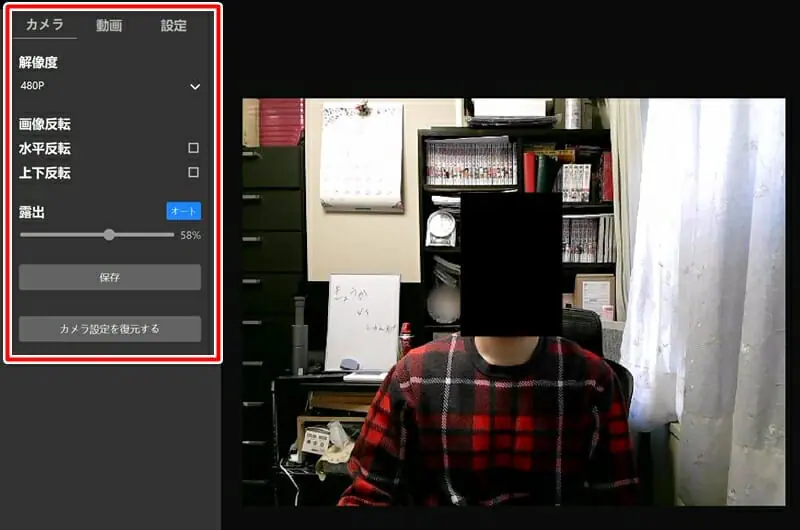
Task: Go to the 設定 tab
Action: tap(174, 25)
